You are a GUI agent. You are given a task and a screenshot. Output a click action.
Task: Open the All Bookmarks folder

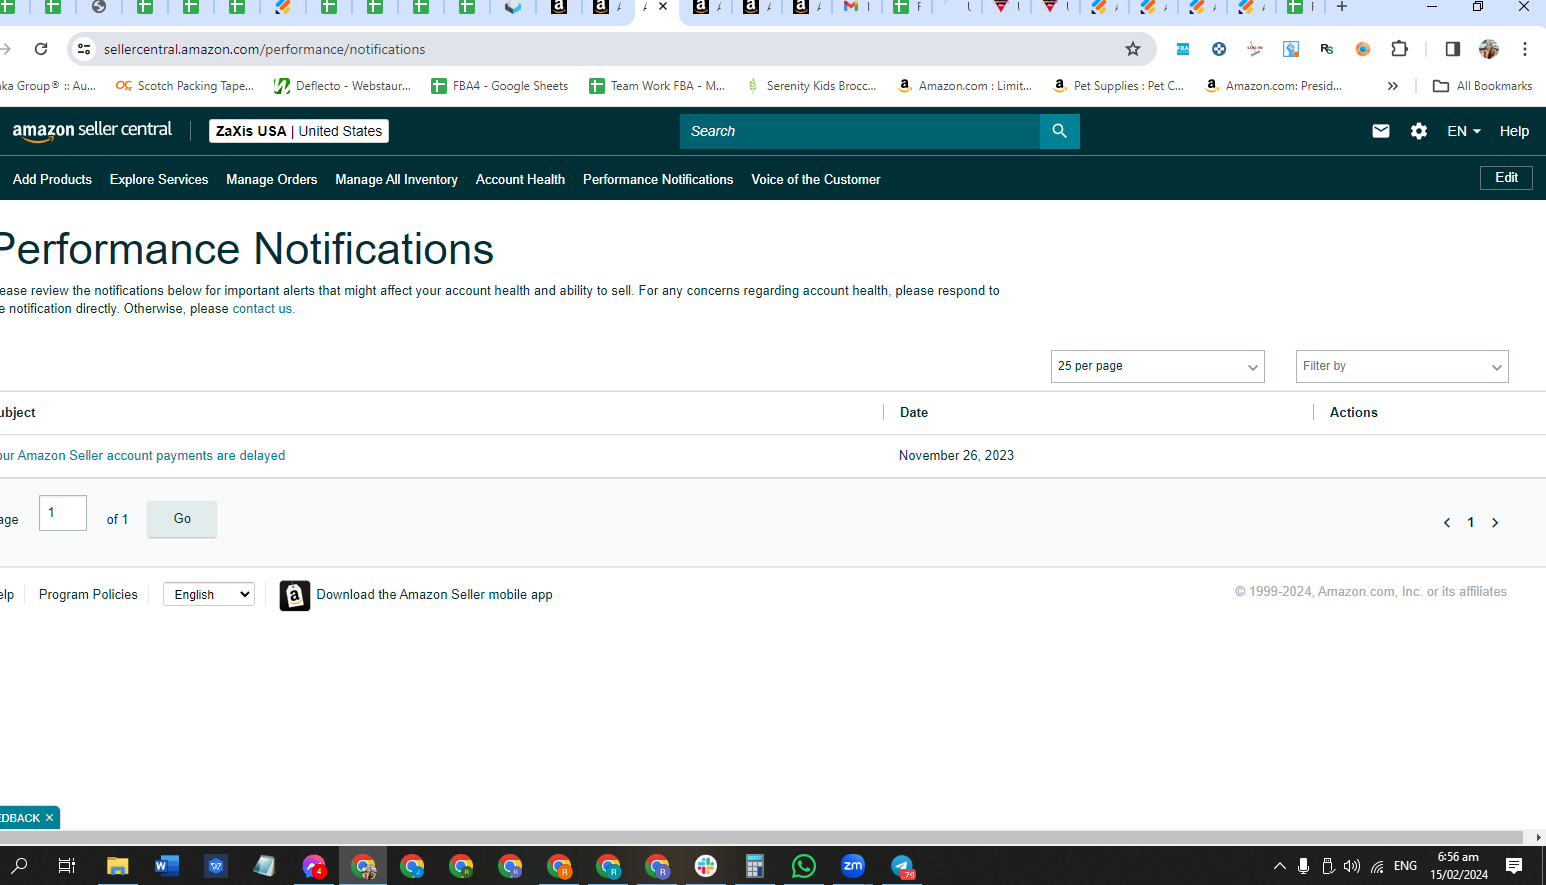click(x=1483, y=86)
